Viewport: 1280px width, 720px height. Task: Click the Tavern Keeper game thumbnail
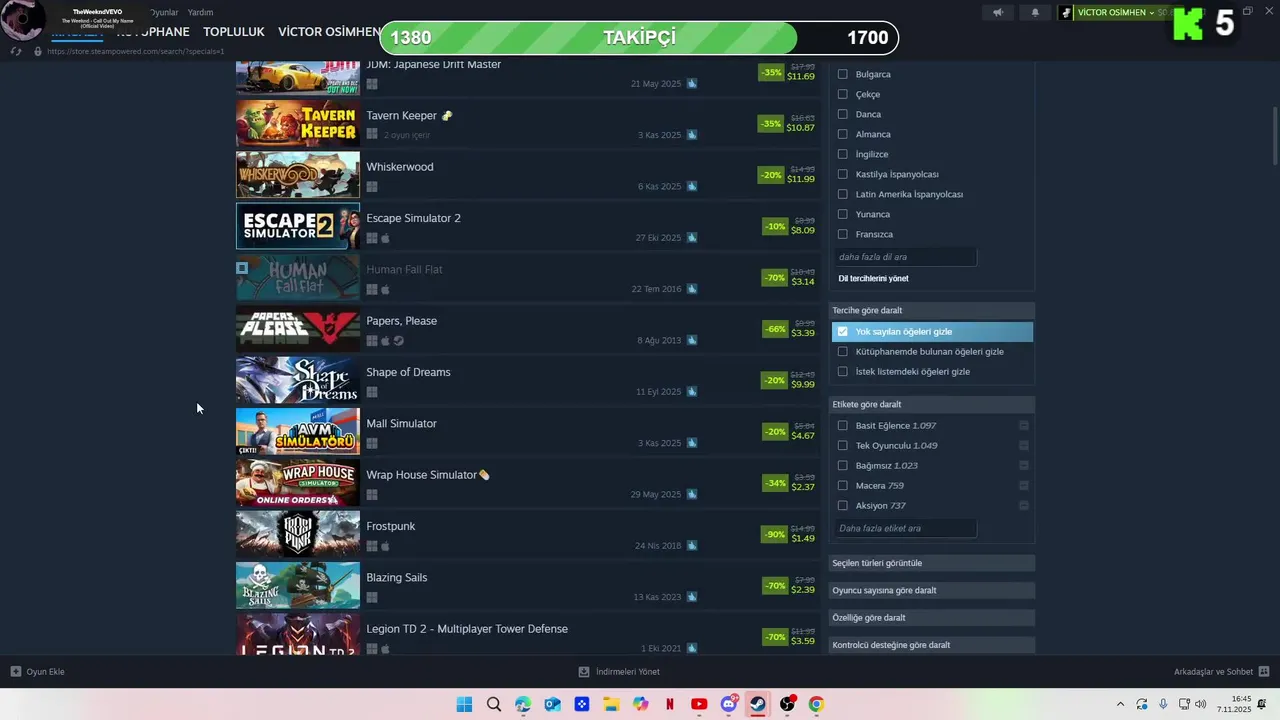pos(298,123)
